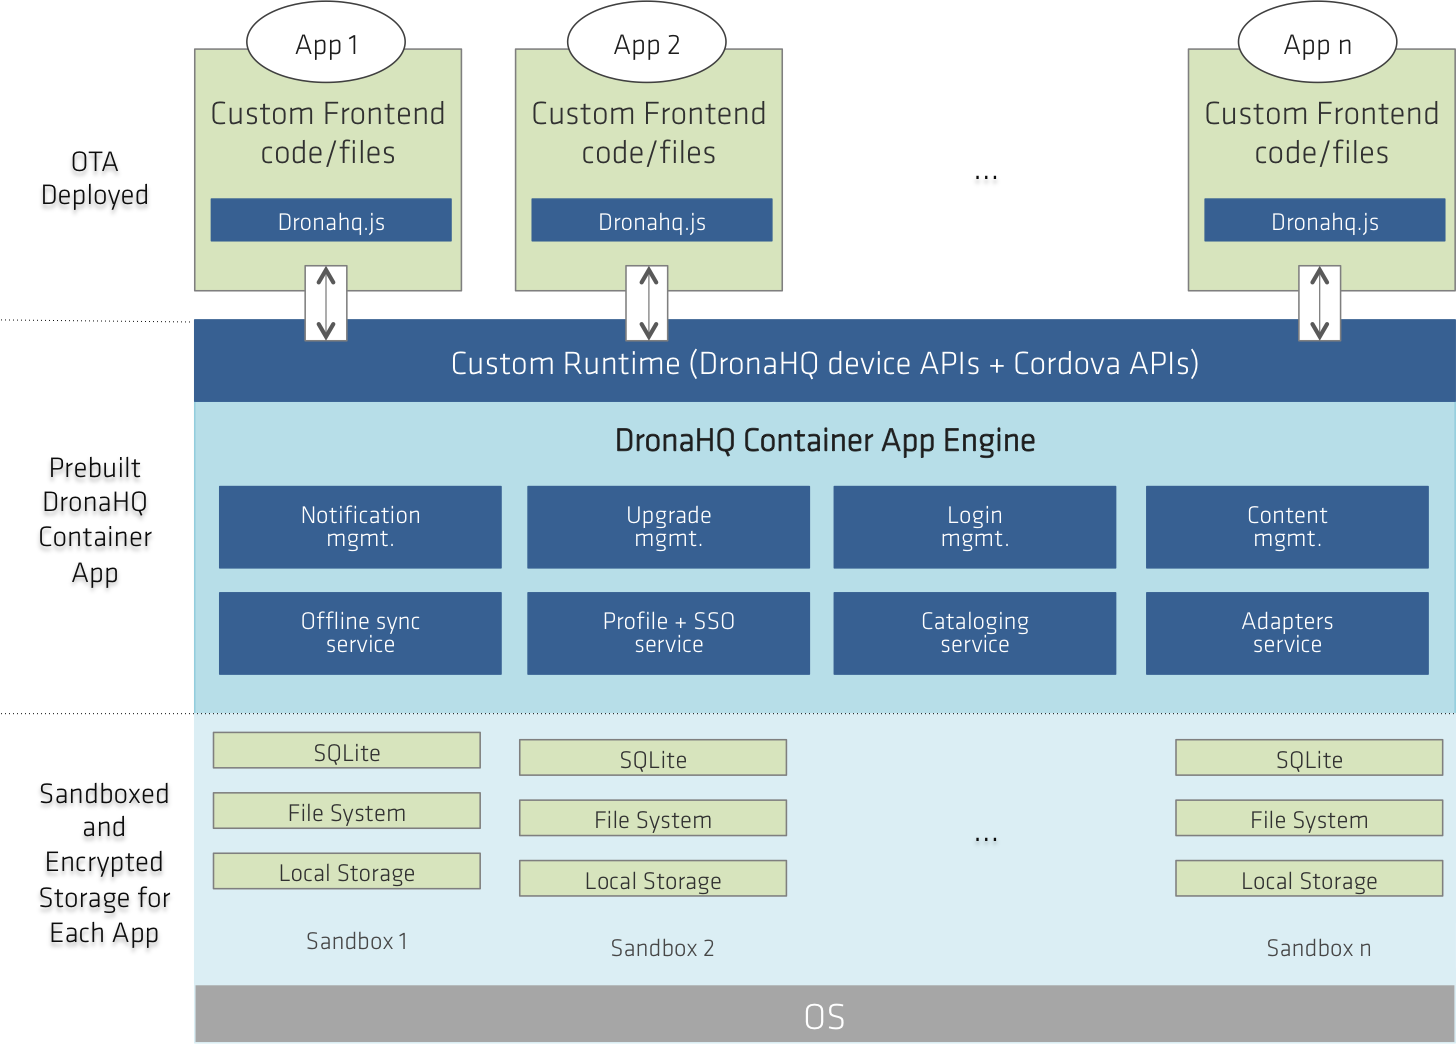This screenshot has height=1044, width=1456.
Task: Click SQLite box in Sandbox 1
Action: 347,751
